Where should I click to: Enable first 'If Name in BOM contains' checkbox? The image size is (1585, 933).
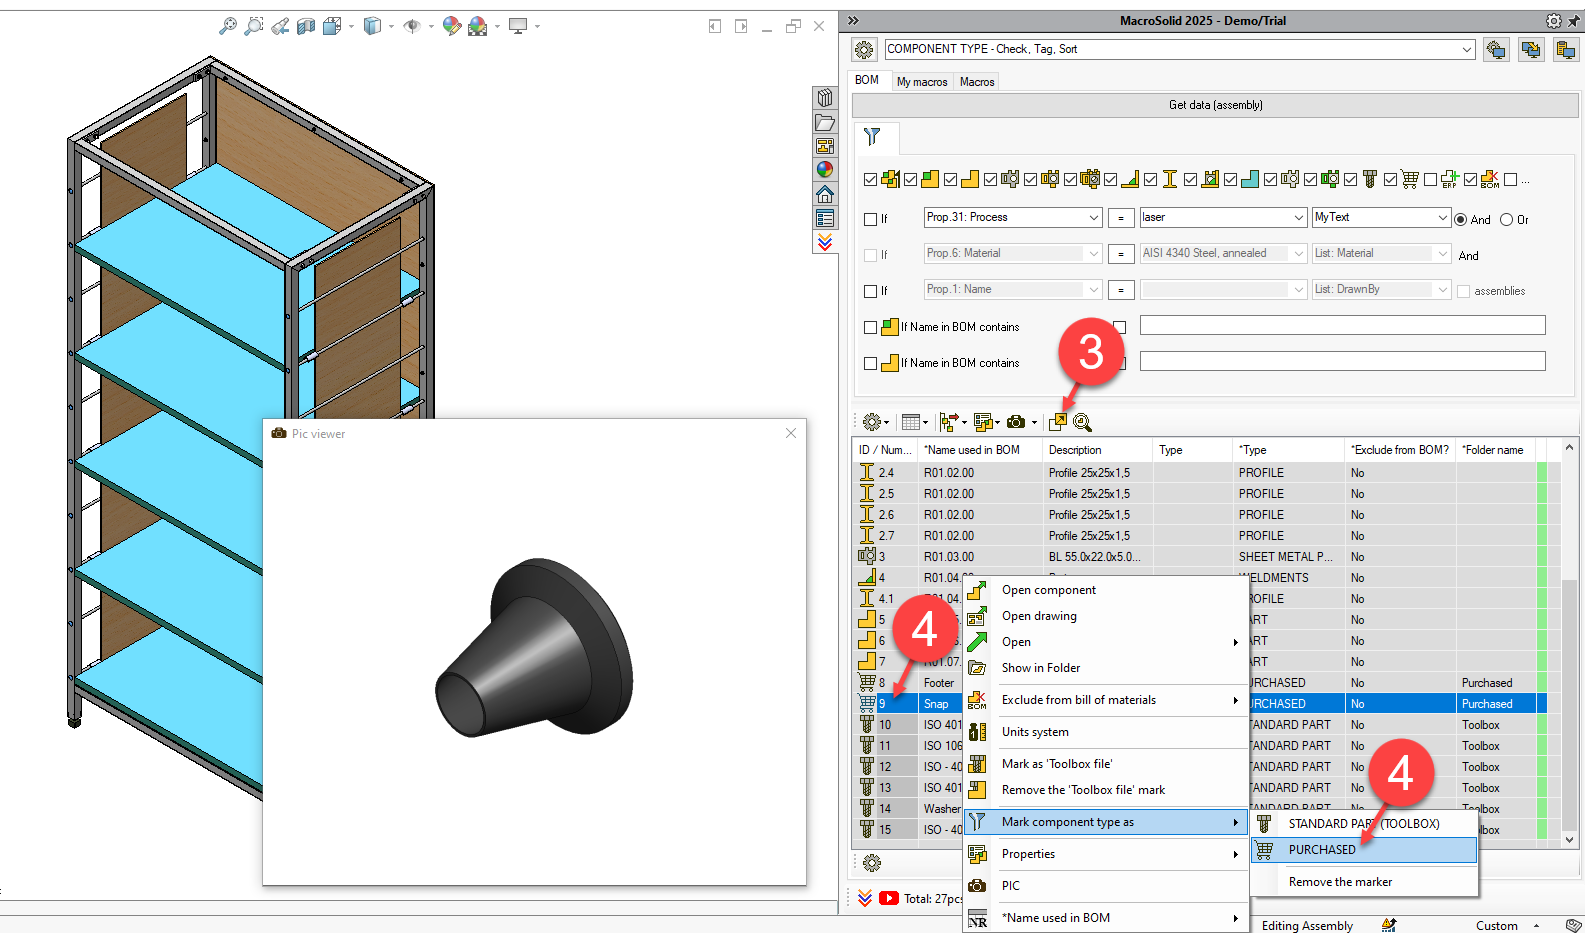pos(870,327)
